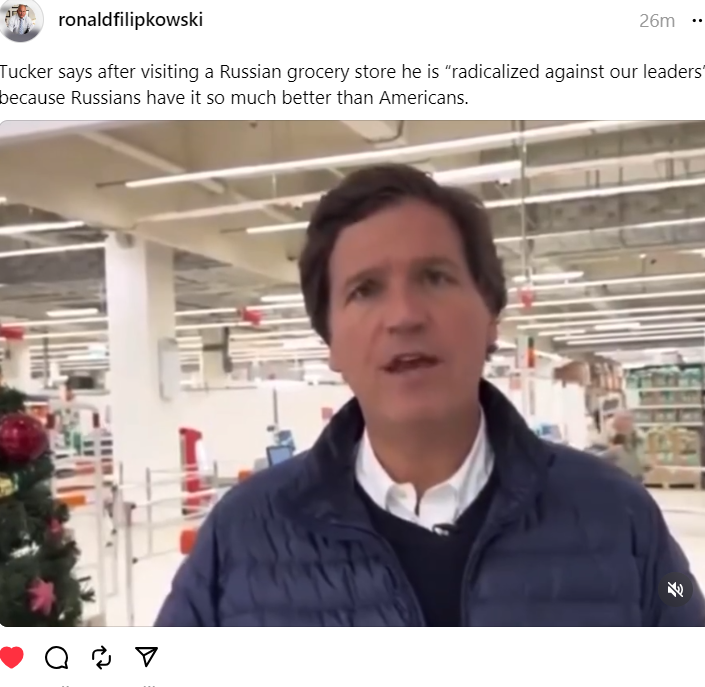Click the pink star decoration on the tree
The image size is (705, 687).
click(42, 596)
